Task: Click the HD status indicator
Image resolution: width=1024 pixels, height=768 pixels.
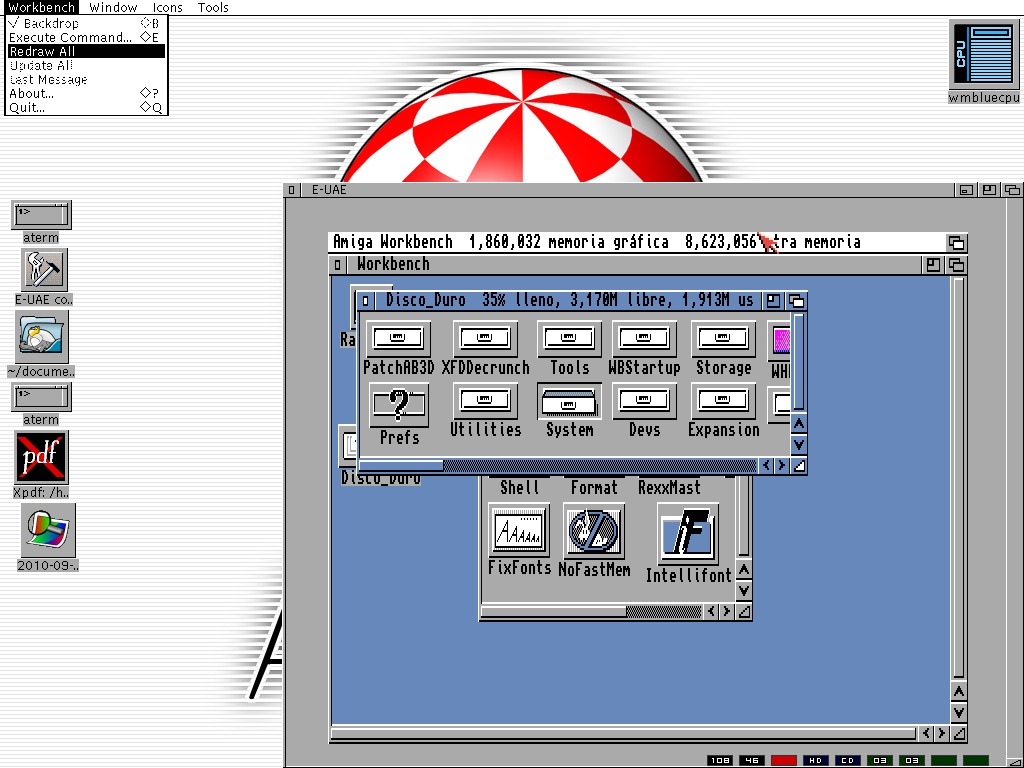Action: (x=816, y=760)
